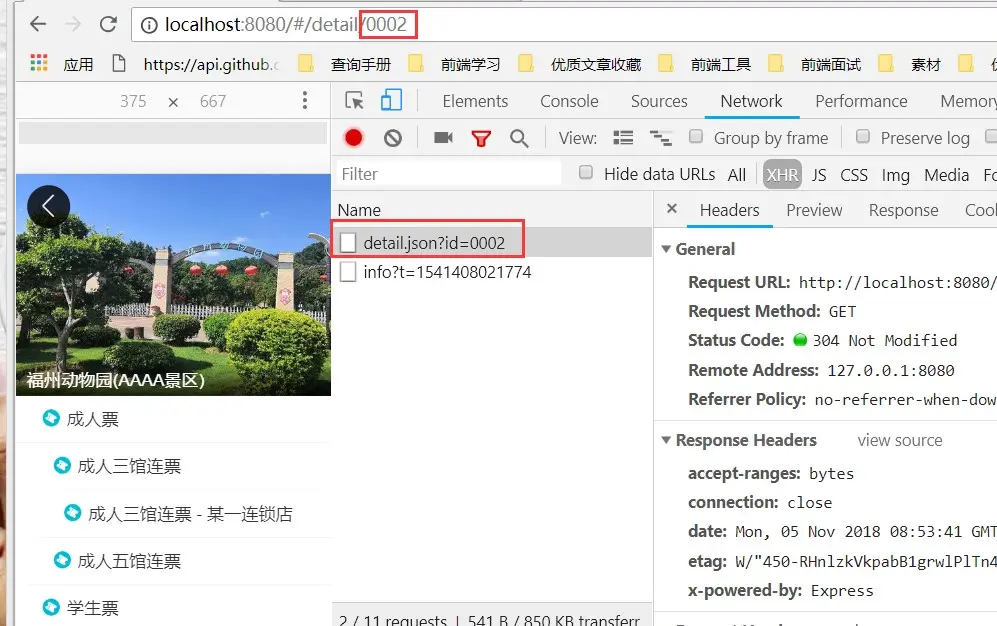Screen dimensions: 997x626
Task: Click the view source link
Action: [x=900, y=440]
